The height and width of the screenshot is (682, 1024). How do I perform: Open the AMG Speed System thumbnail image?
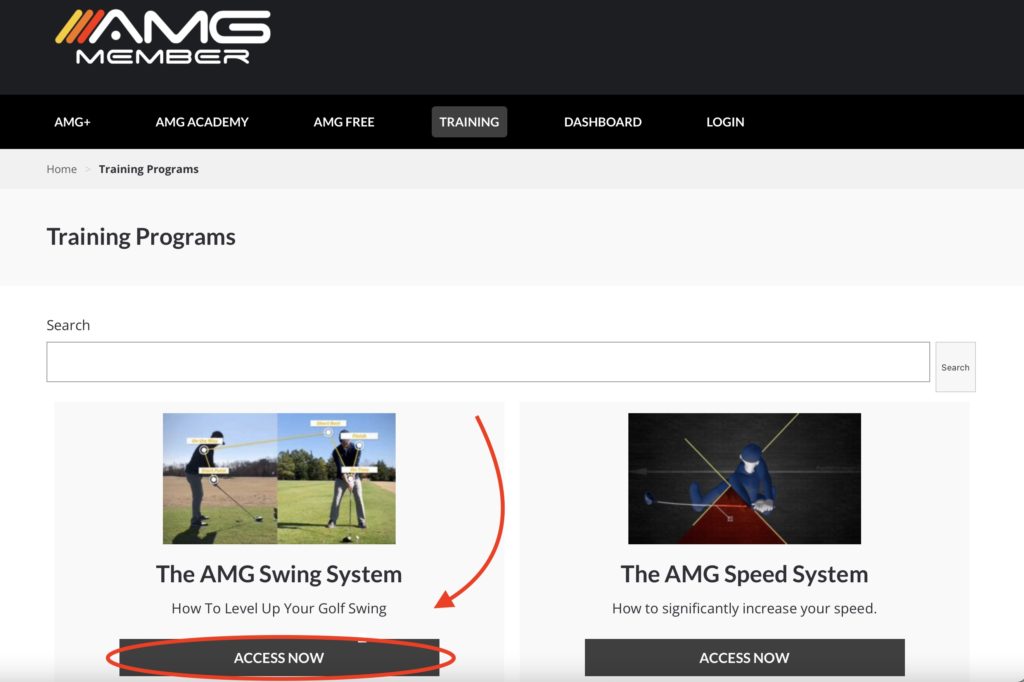point(744,478)
